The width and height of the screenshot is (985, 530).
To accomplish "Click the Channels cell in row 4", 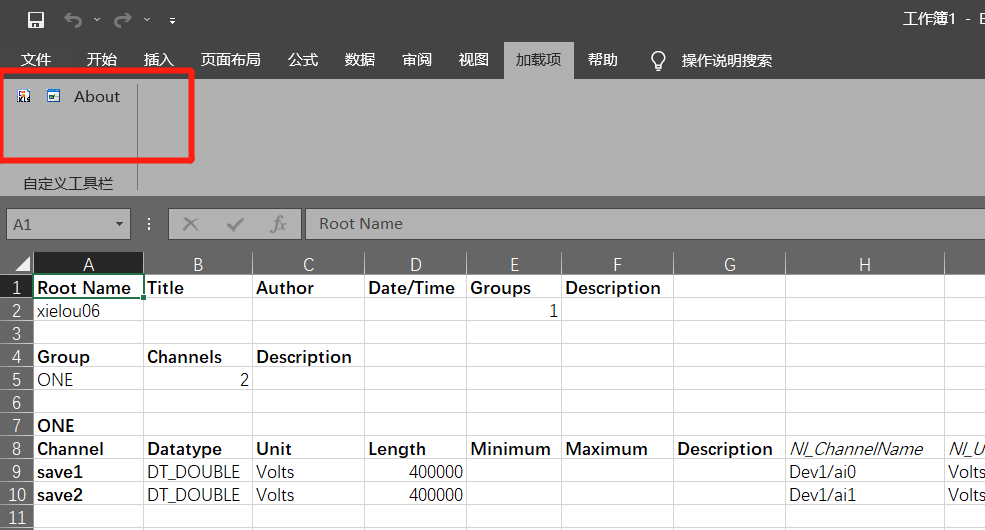I will point(198,357).
